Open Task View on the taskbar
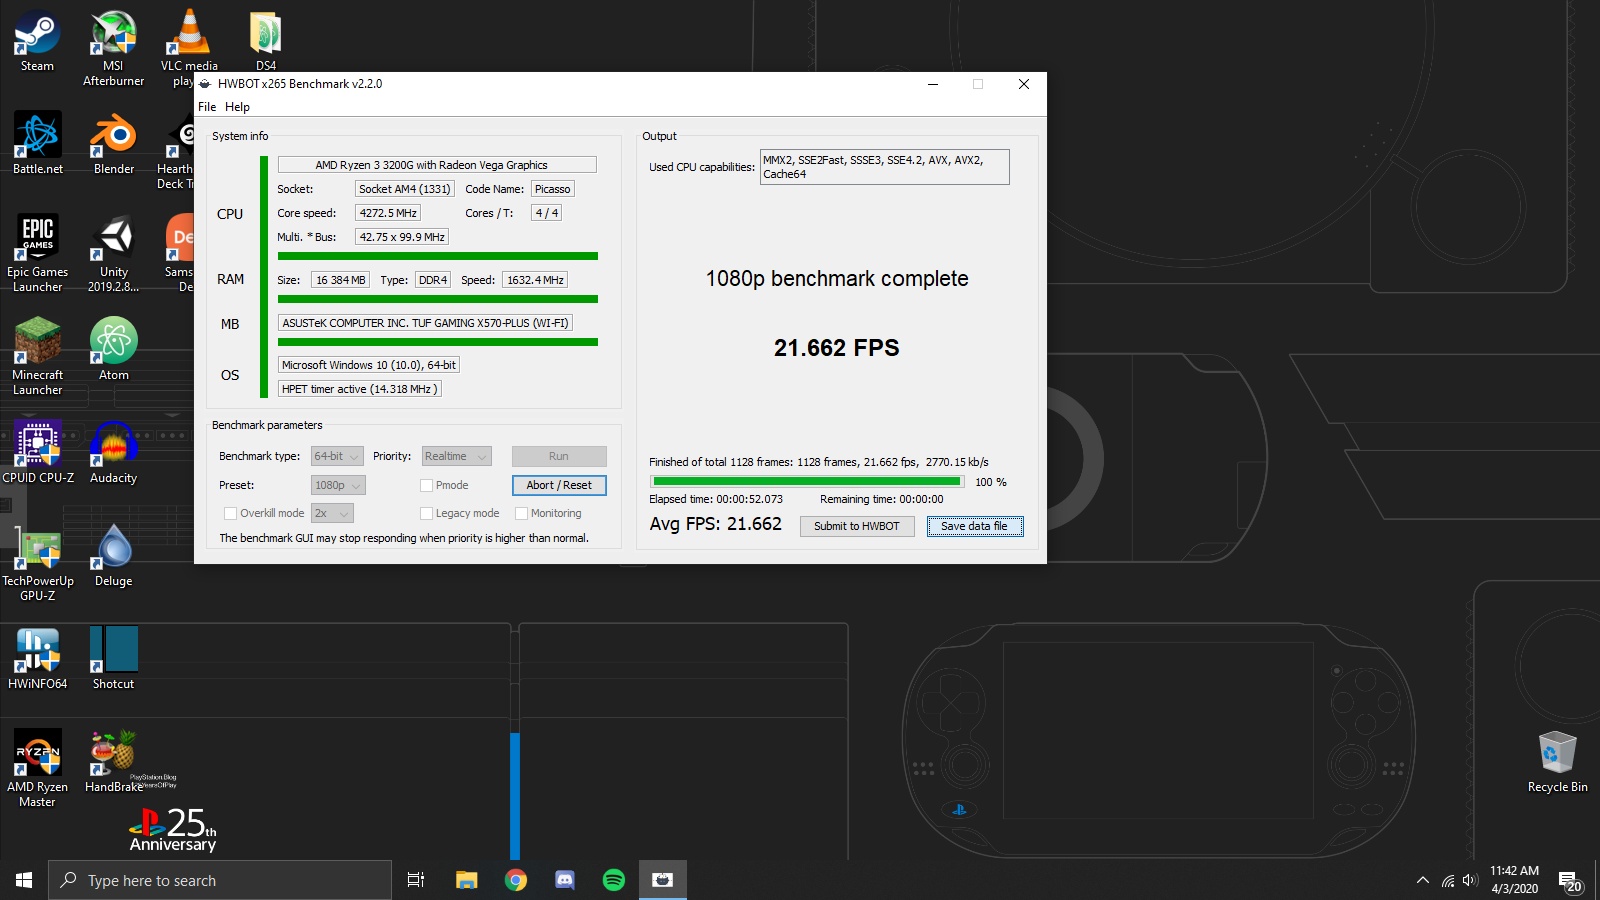Screen dimensions: 1600x900 point(416,880)
